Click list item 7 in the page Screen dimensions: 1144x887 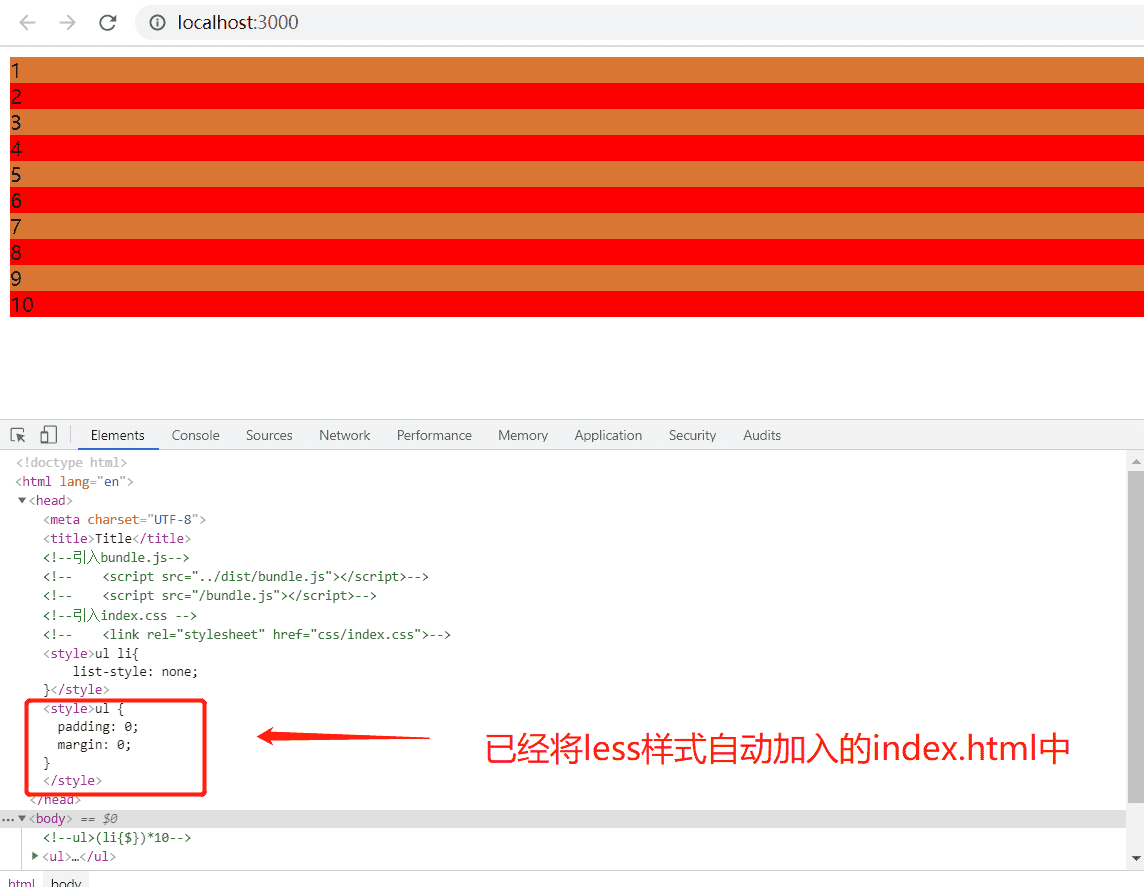click(576, 226)
